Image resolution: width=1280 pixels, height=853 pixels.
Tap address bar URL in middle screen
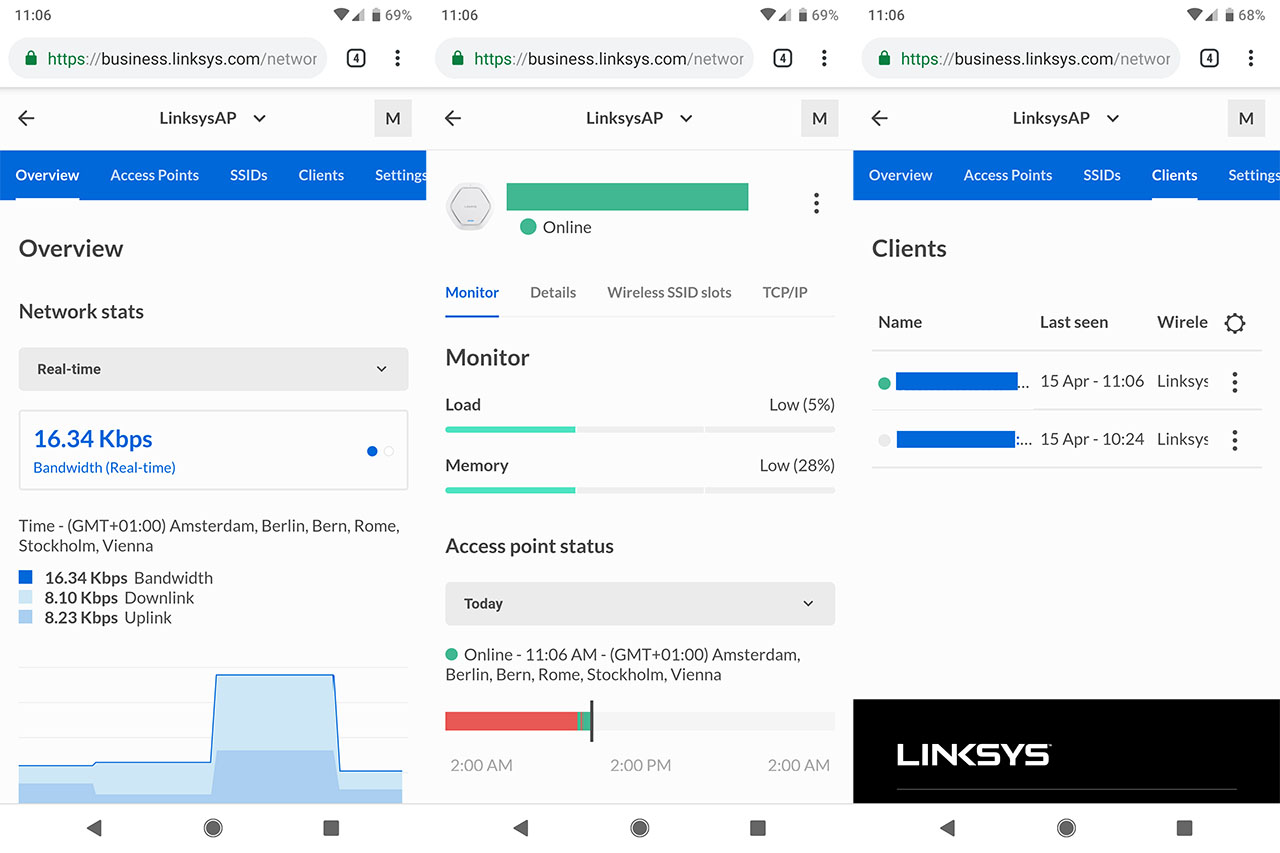click(609, 59)
